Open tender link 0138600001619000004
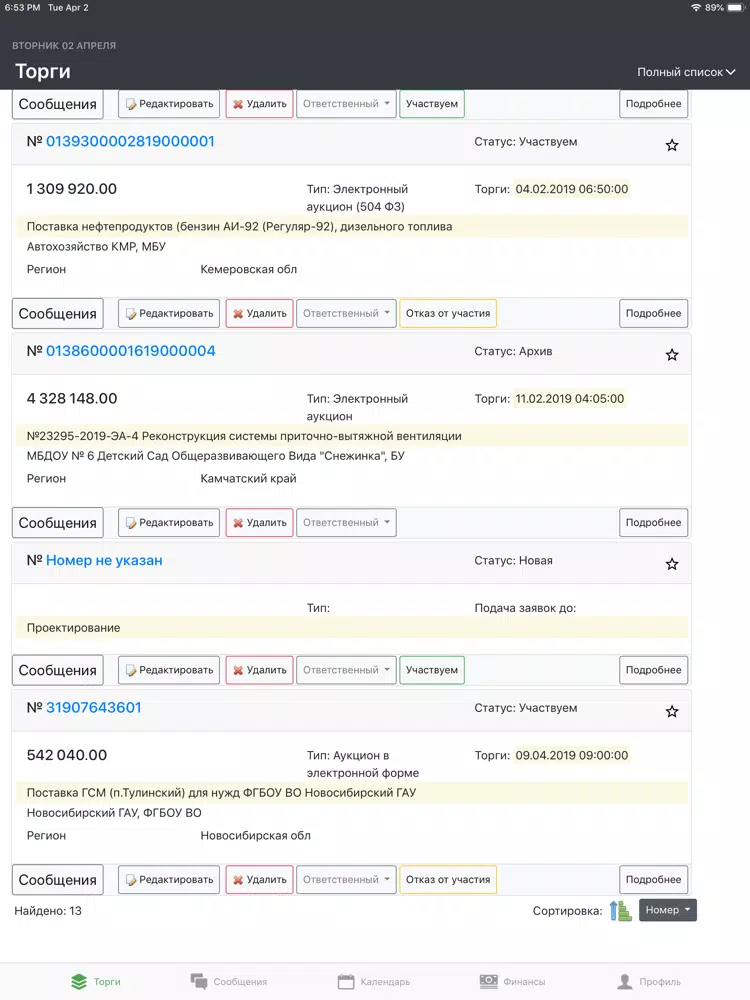 click(131, 351)
